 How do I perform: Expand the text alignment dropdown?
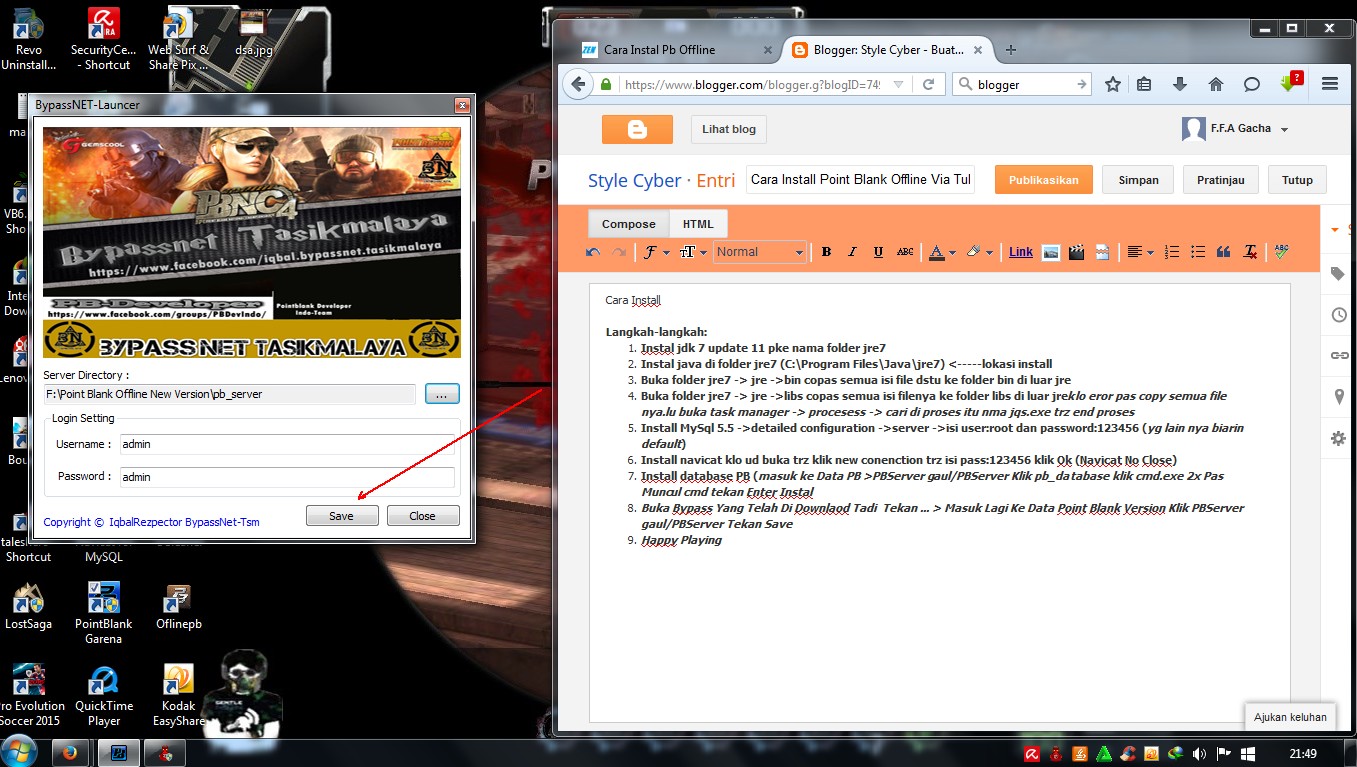coord(1140,252)
